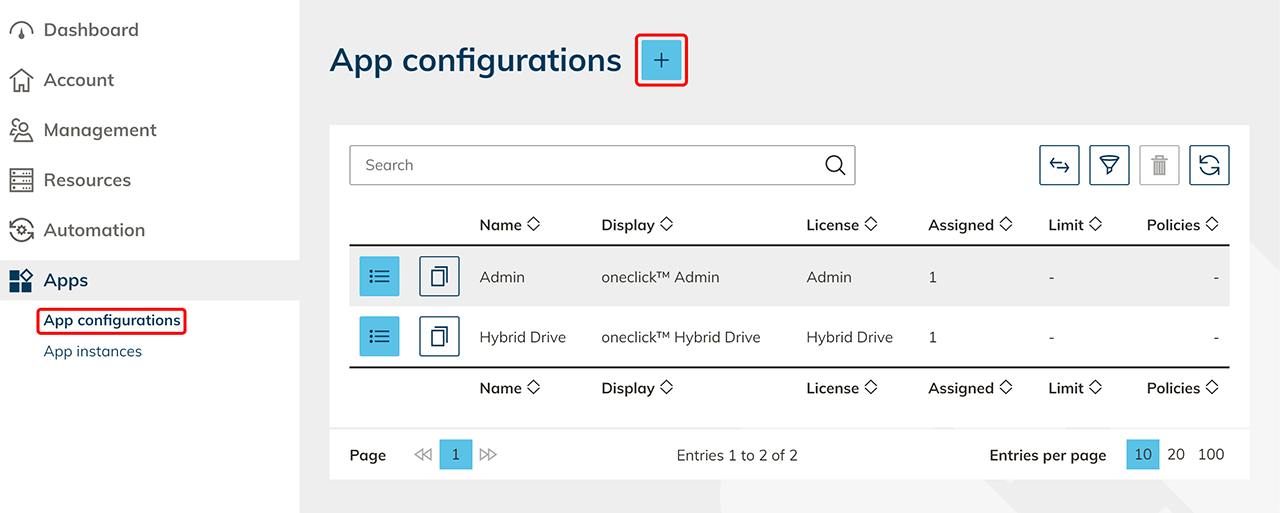This screenshot has width=1280, height=513.
Task: Go to page 1 in pagination
Action: (456, 455)
